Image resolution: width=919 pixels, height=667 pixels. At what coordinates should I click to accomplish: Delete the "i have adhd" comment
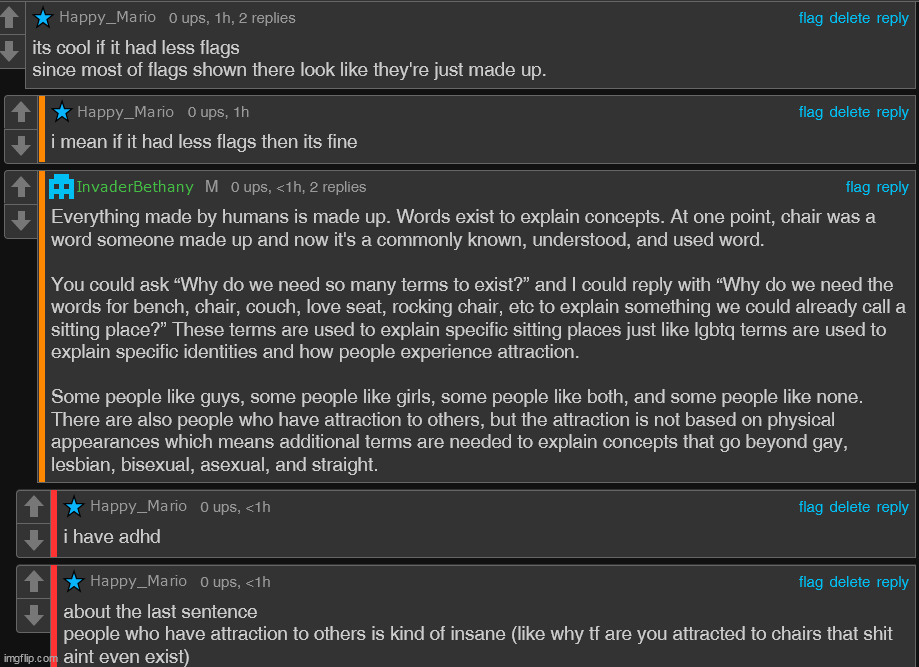tap(849, 507)
